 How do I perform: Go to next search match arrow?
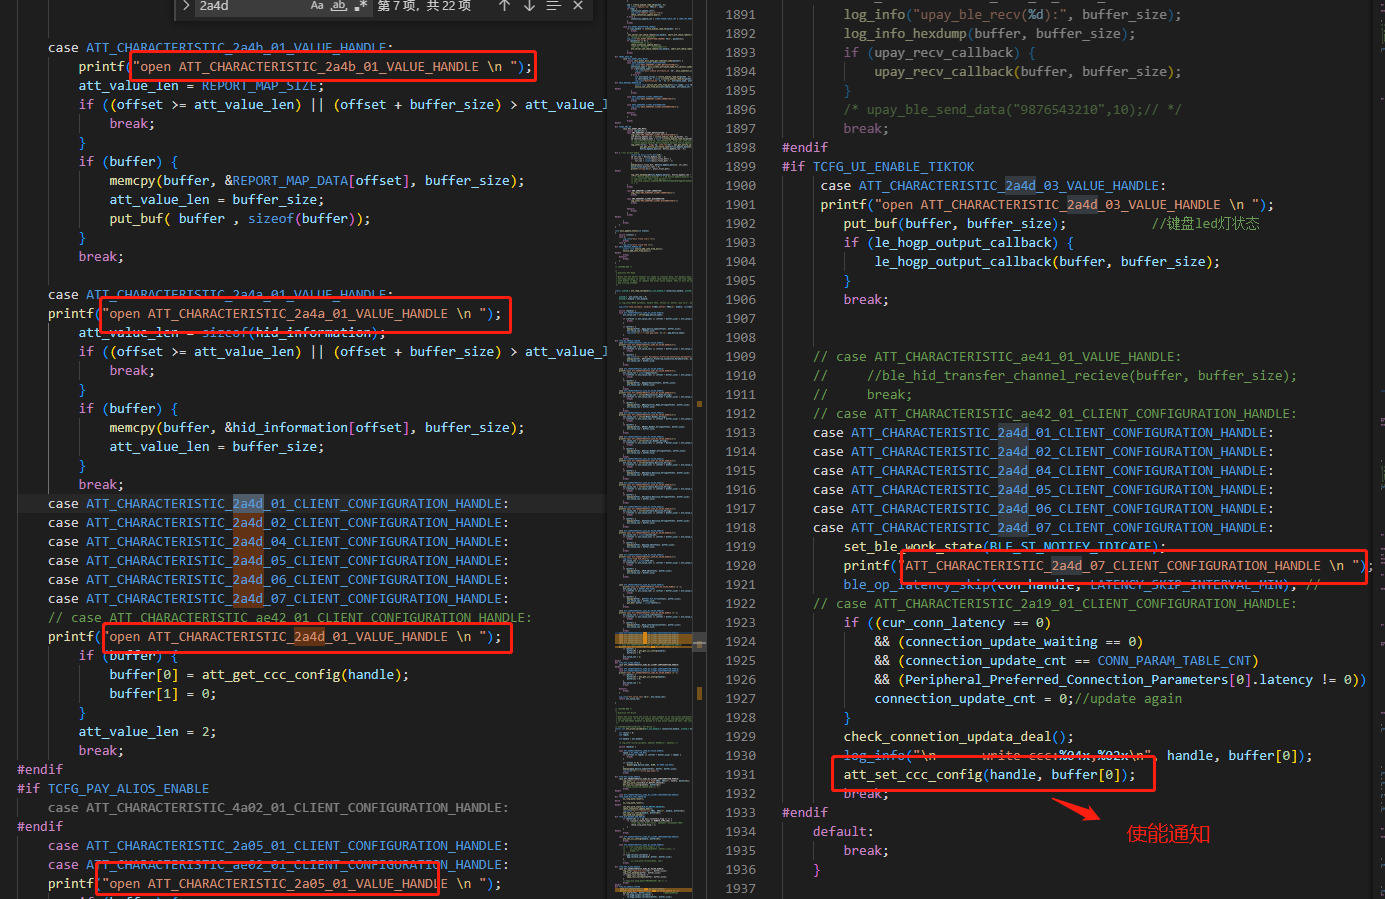coord(529,6)
